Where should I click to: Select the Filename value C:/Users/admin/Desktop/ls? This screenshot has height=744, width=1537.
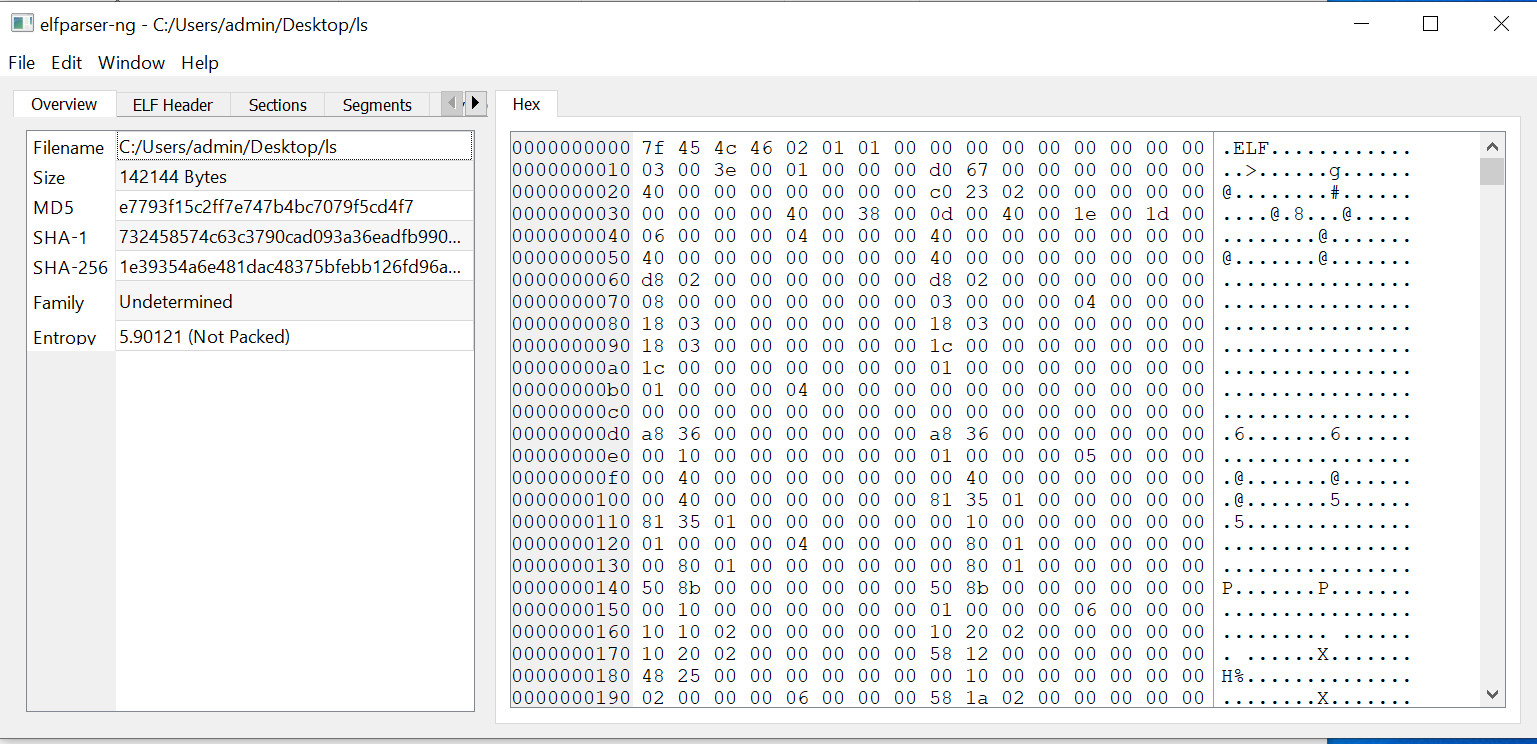294,146
